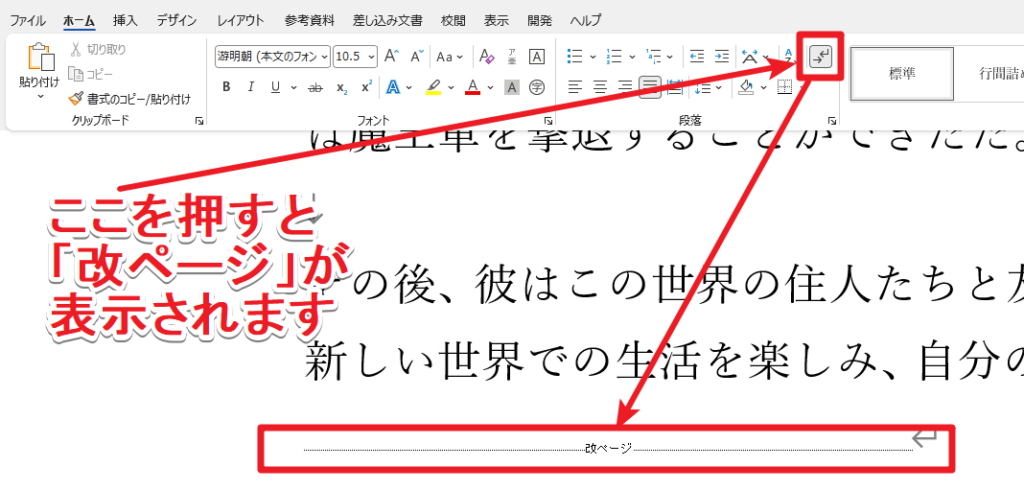Apply subscript x₂ formatting
The height and width of the screenshot is (490, 1024).
coord(341,87)
